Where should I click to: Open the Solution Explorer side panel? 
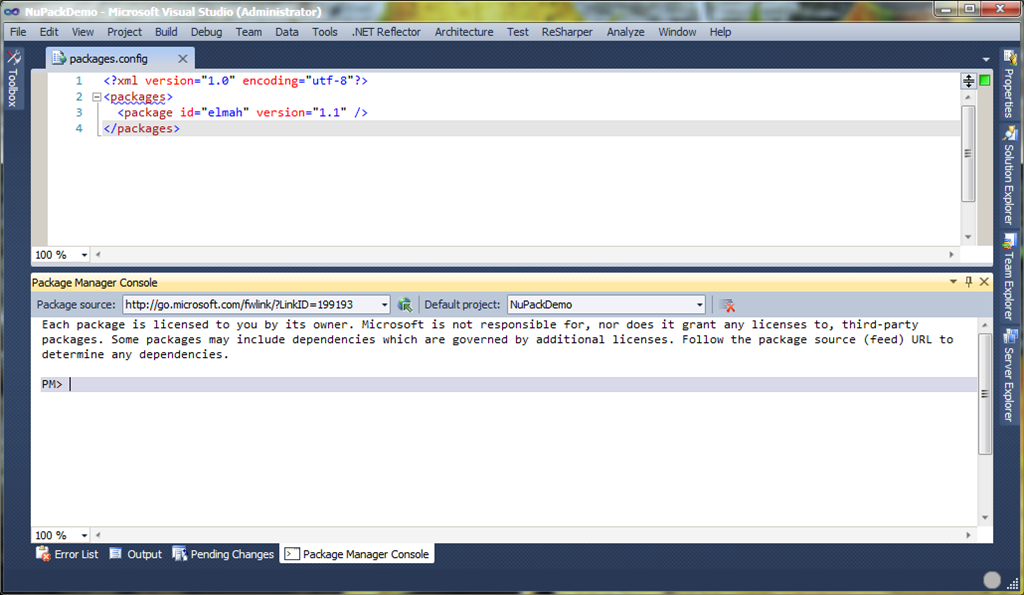point(1010,175)
